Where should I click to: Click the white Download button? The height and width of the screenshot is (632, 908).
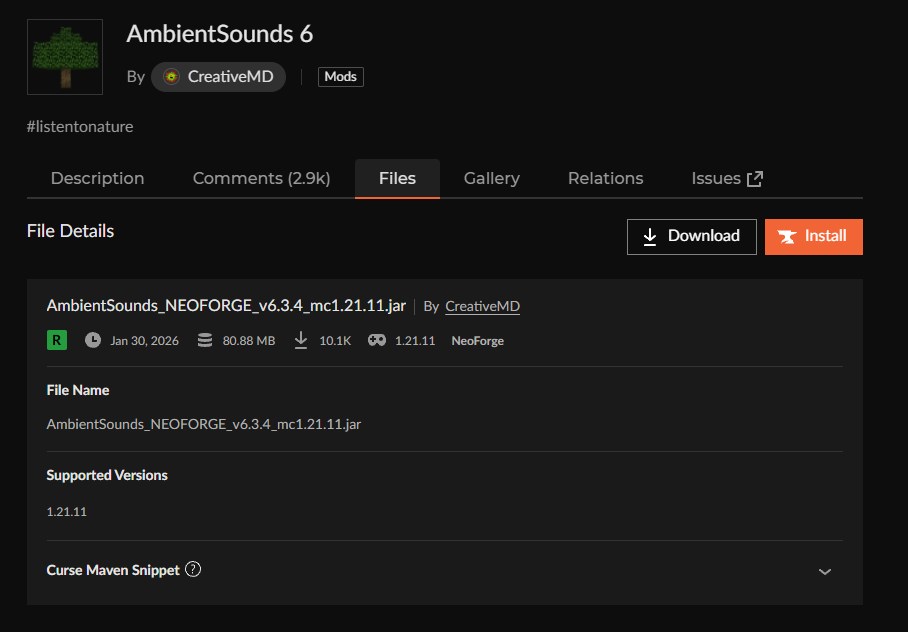[x=691, y=236]
